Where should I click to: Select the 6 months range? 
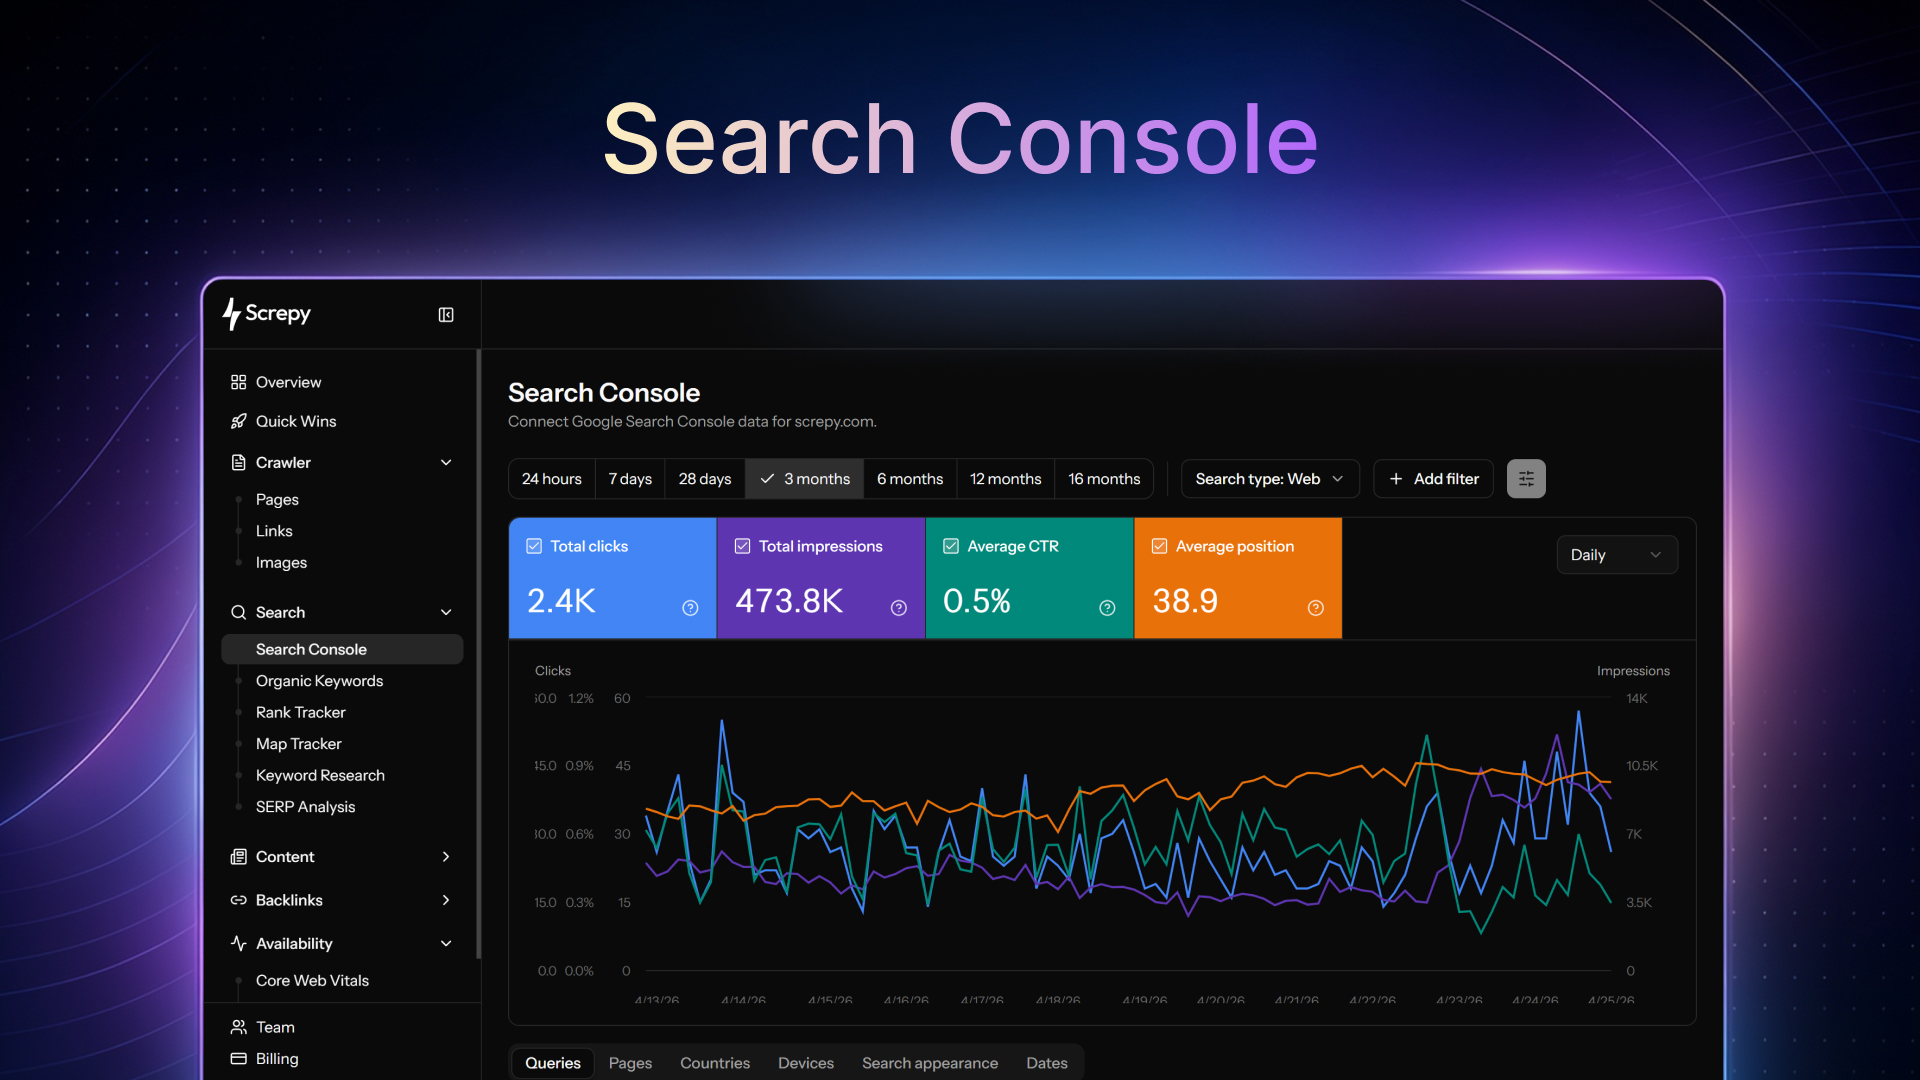coord(910,479)
